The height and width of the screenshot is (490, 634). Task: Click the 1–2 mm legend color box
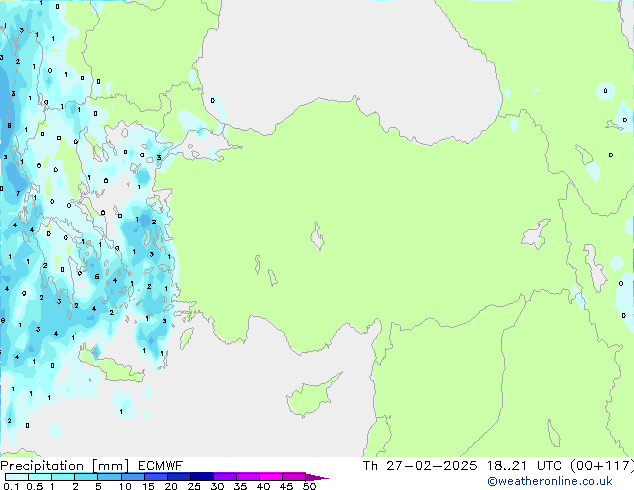63,477
